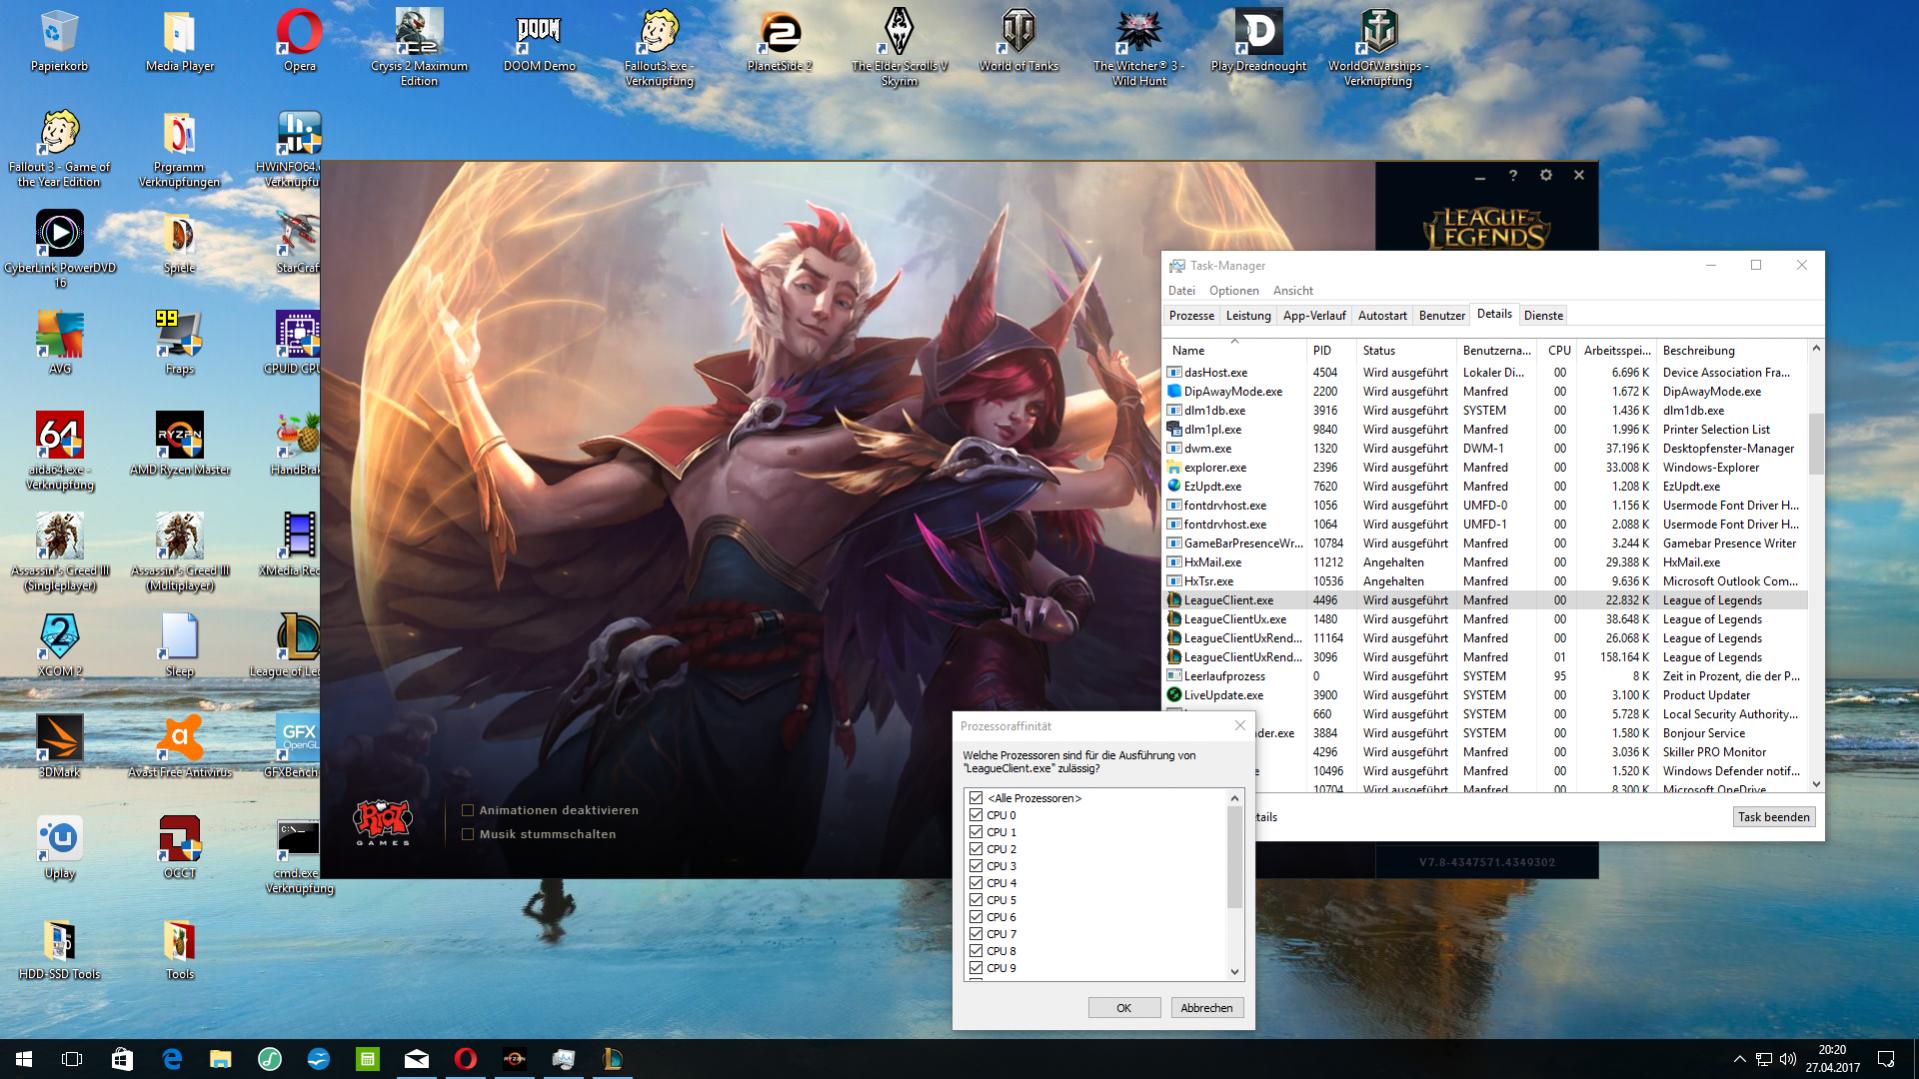
Task: Click the League client help question mark
Action: click(1513, 175)
